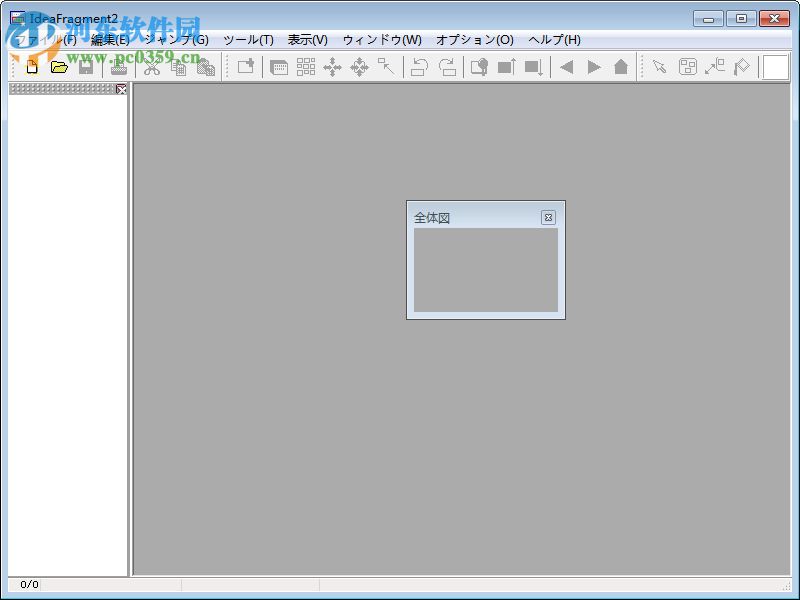Click the diamond expand-arrows icon
This screenshot has width=800, height=600.
pyautogui.click(x=360, y=67)
